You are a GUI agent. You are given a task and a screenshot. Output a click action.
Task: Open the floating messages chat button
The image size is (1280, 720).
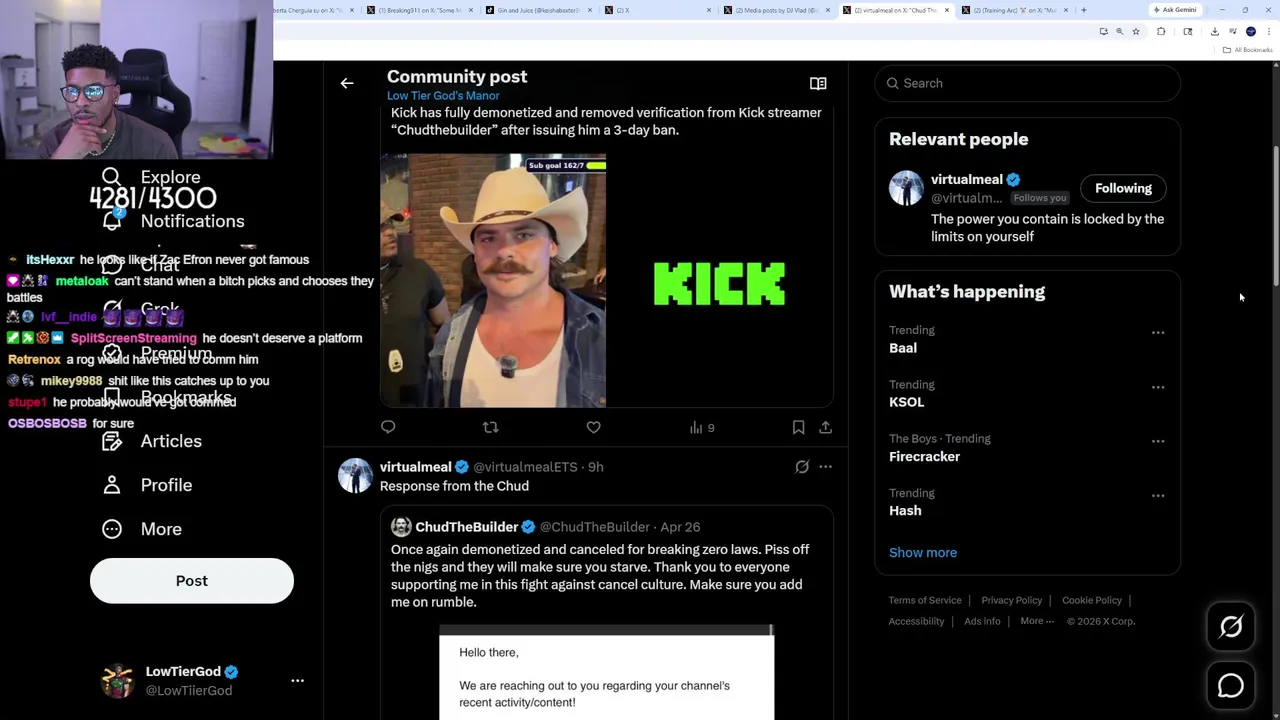coord(1231,686)
